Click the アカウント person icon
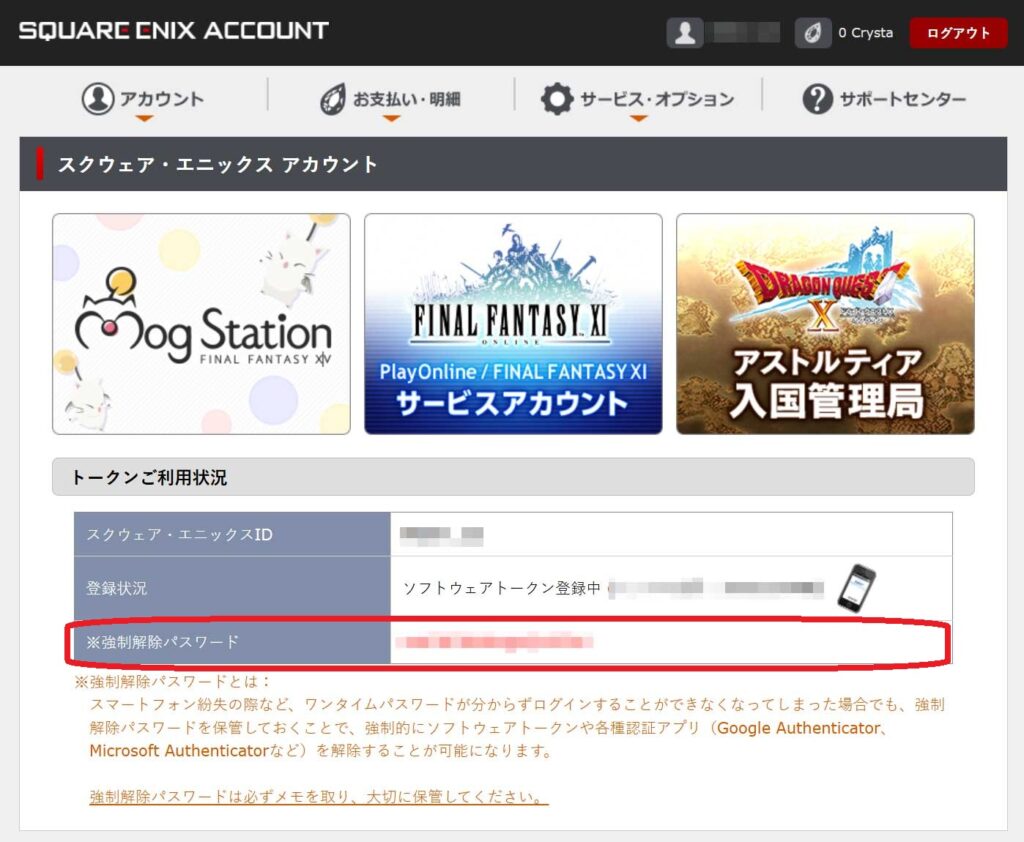 pyautogui.click(x=98, y=98)
